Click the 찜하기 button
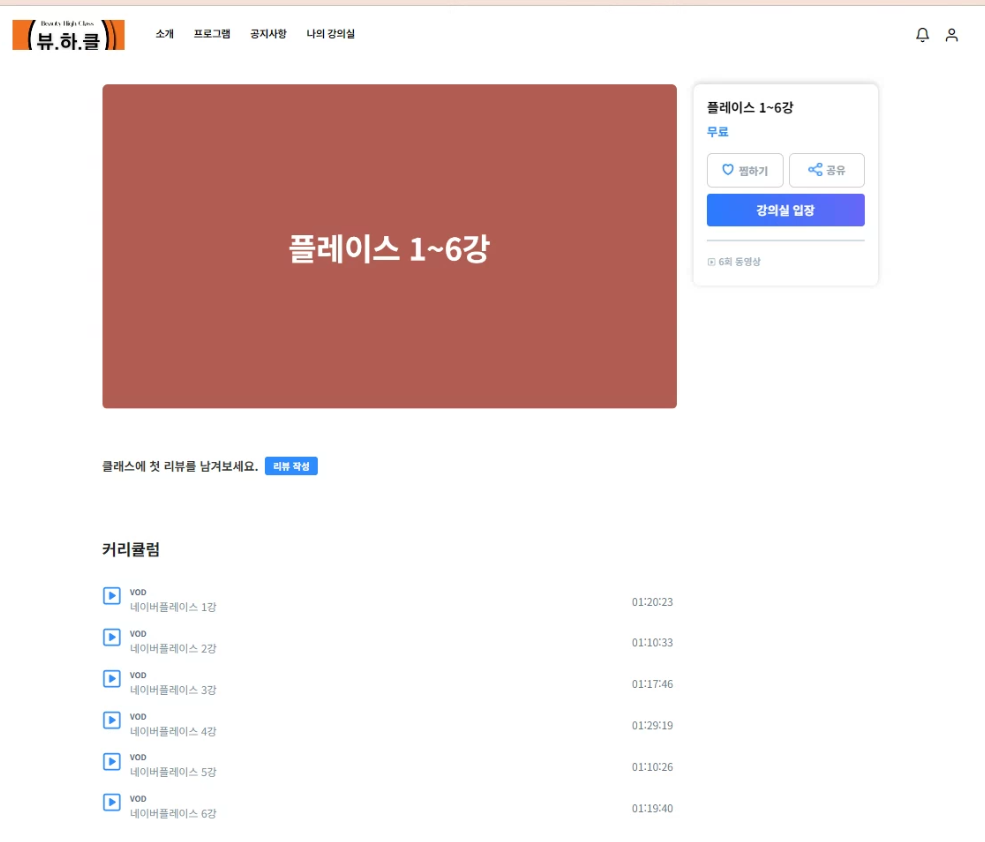Image resolution: width=985 pixels, height=842 pixels. (x=745, y=170)
